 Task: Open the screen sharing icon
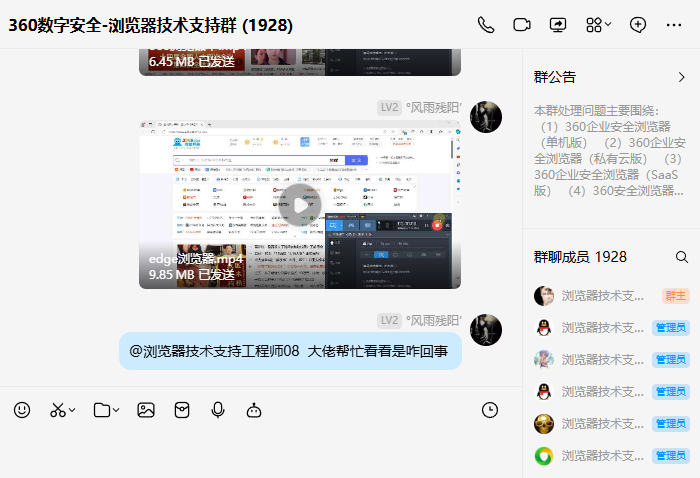558,25
